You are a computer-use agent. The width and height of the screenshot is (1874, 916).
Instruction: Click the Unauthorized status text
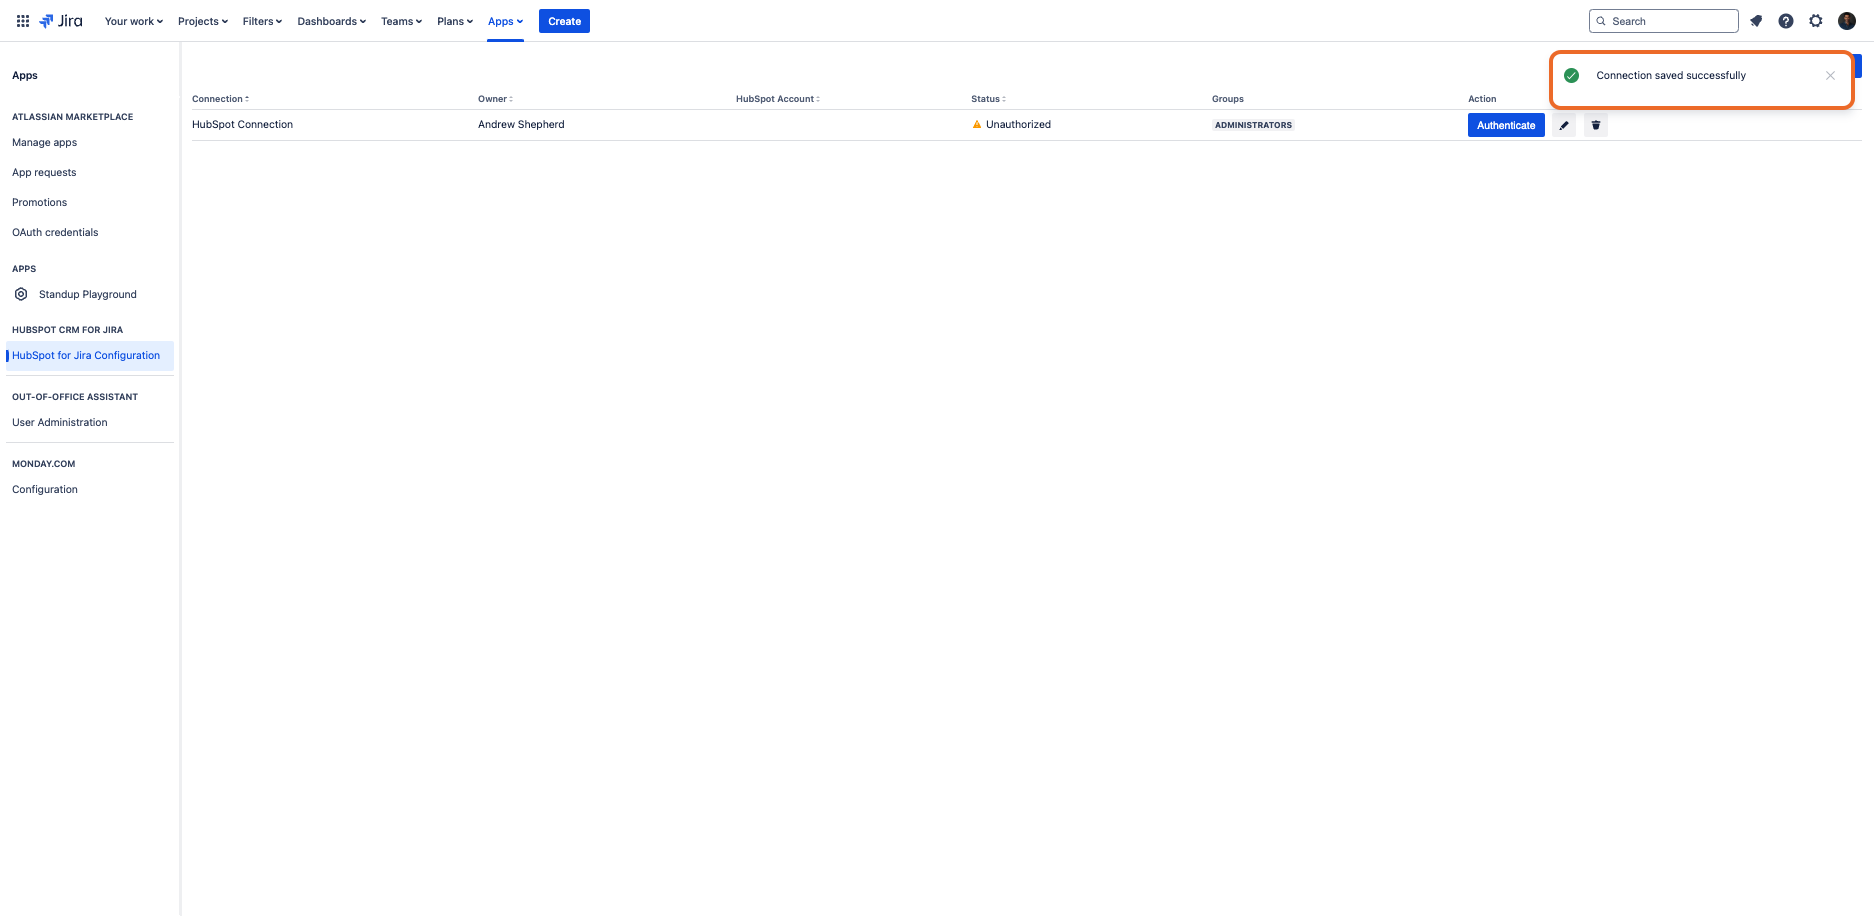(x=1018, y=125)
